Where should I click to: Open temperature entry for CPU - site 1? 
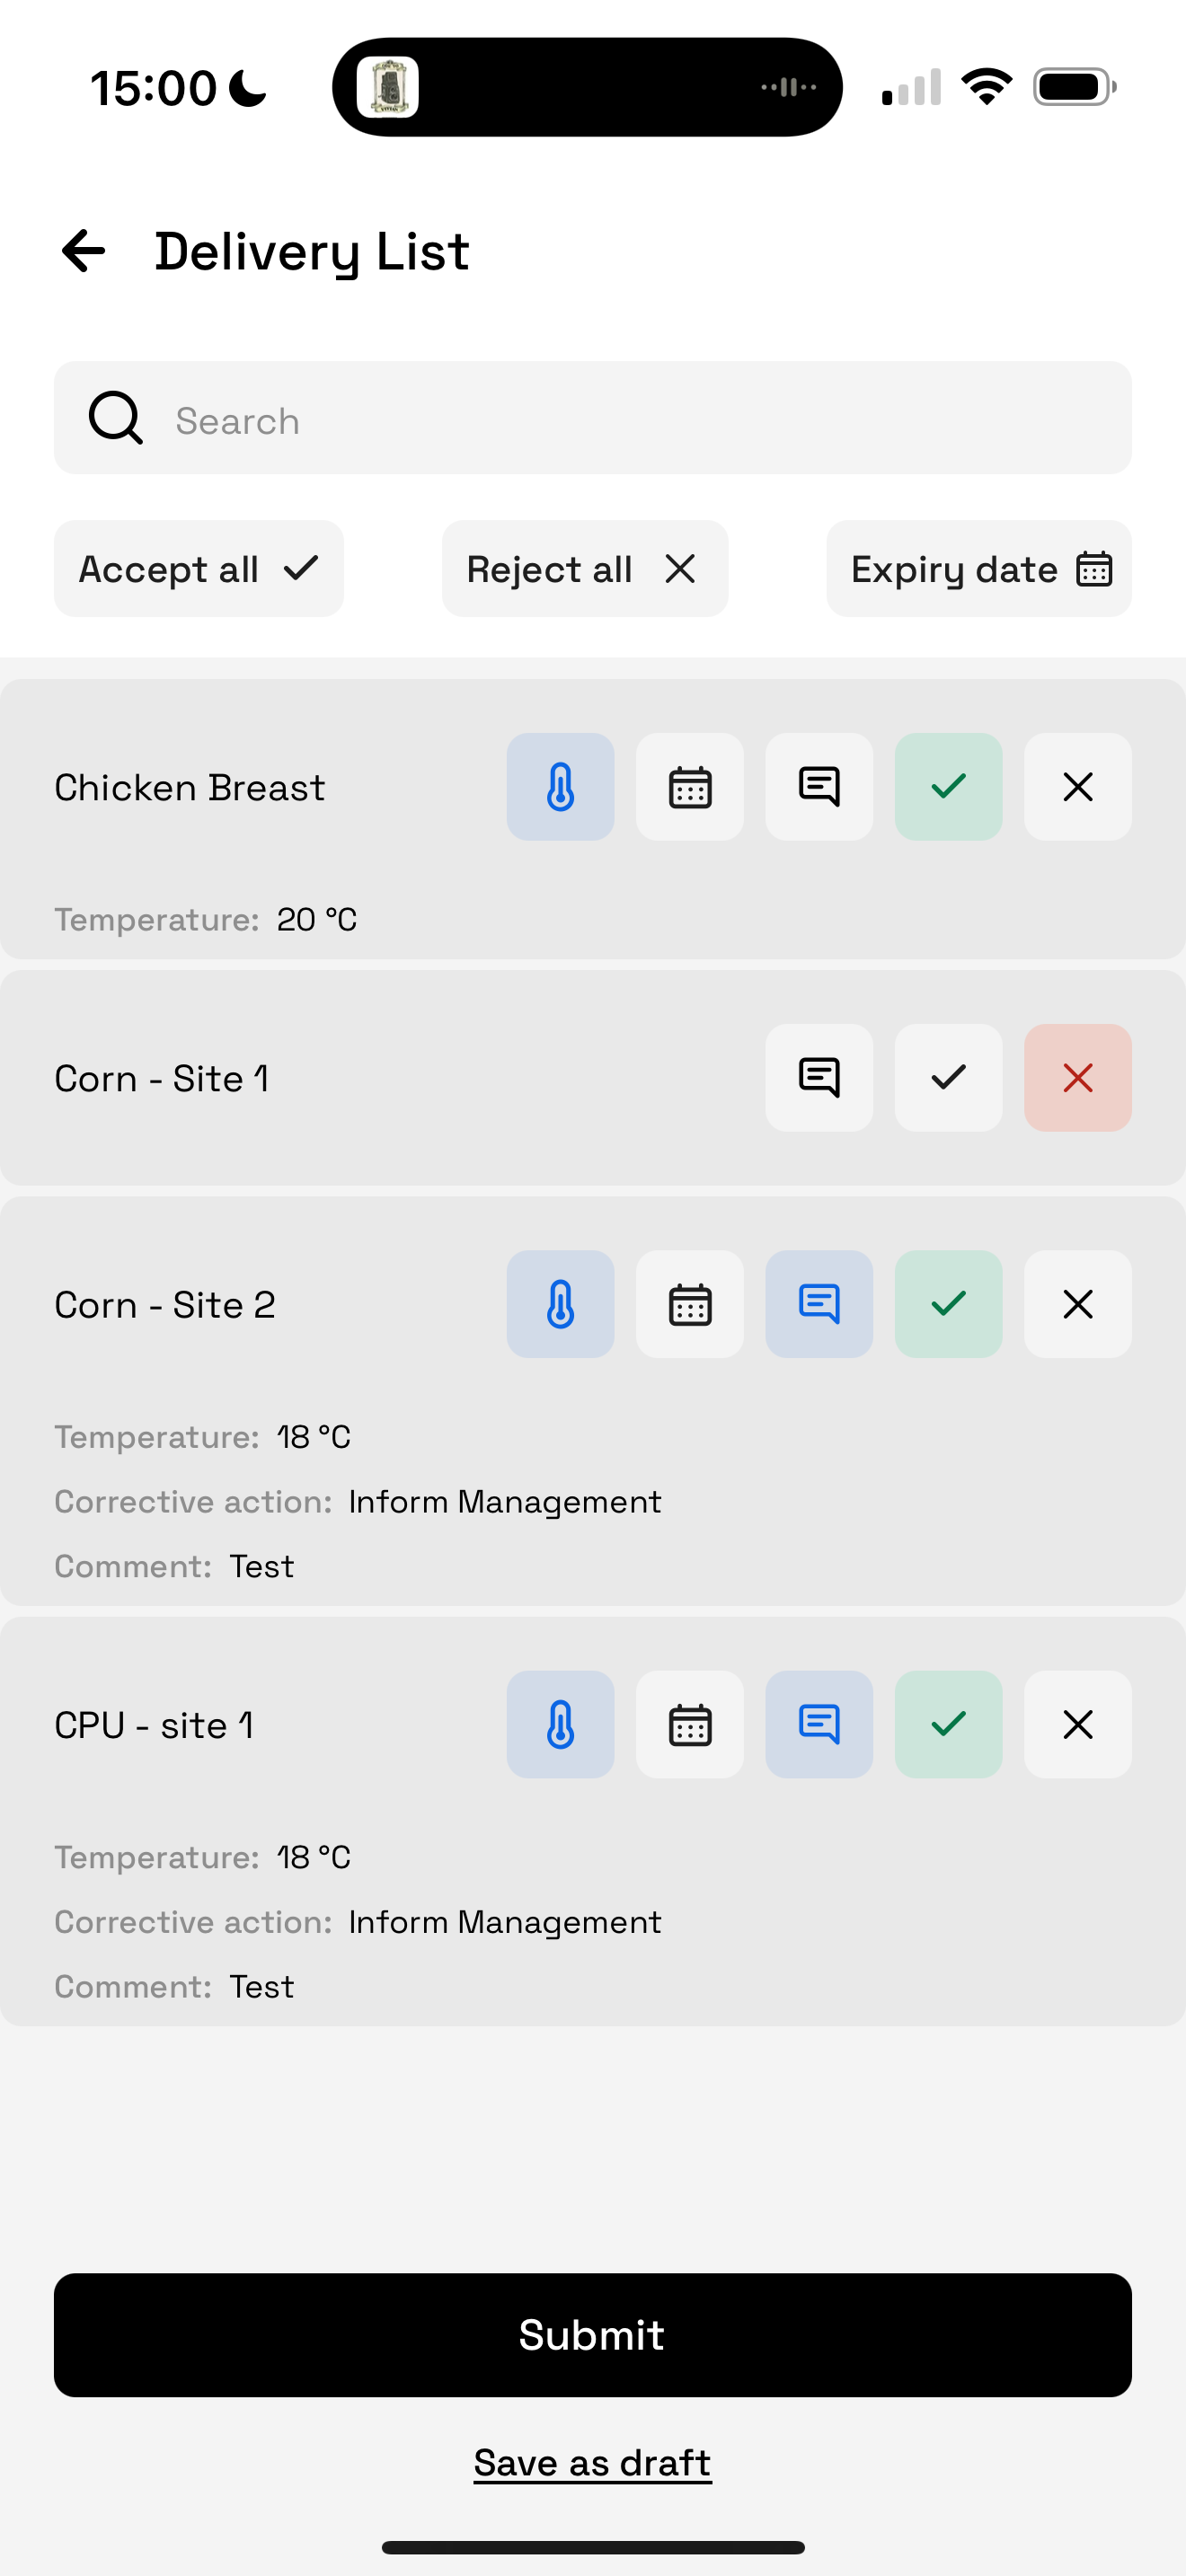560,1724
